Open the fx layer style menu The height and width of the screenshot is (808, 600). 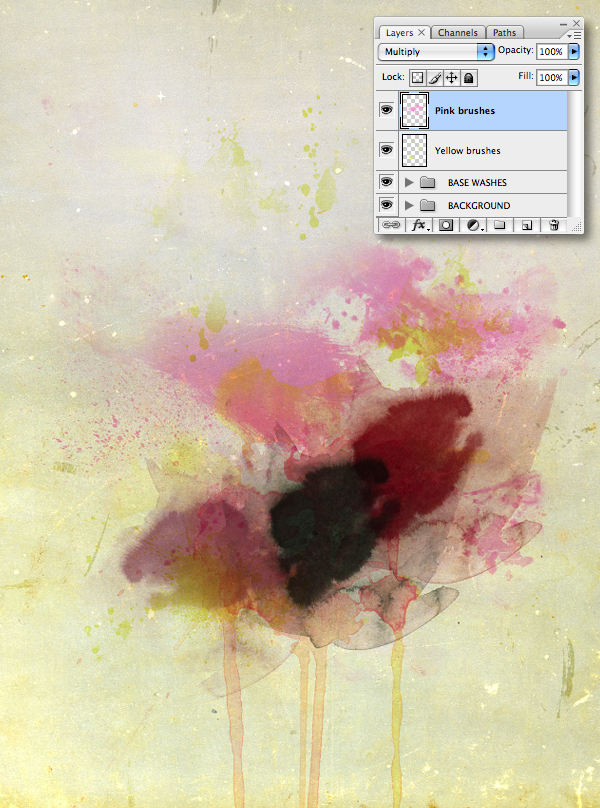pyautogui.click(x=419, y=225)
